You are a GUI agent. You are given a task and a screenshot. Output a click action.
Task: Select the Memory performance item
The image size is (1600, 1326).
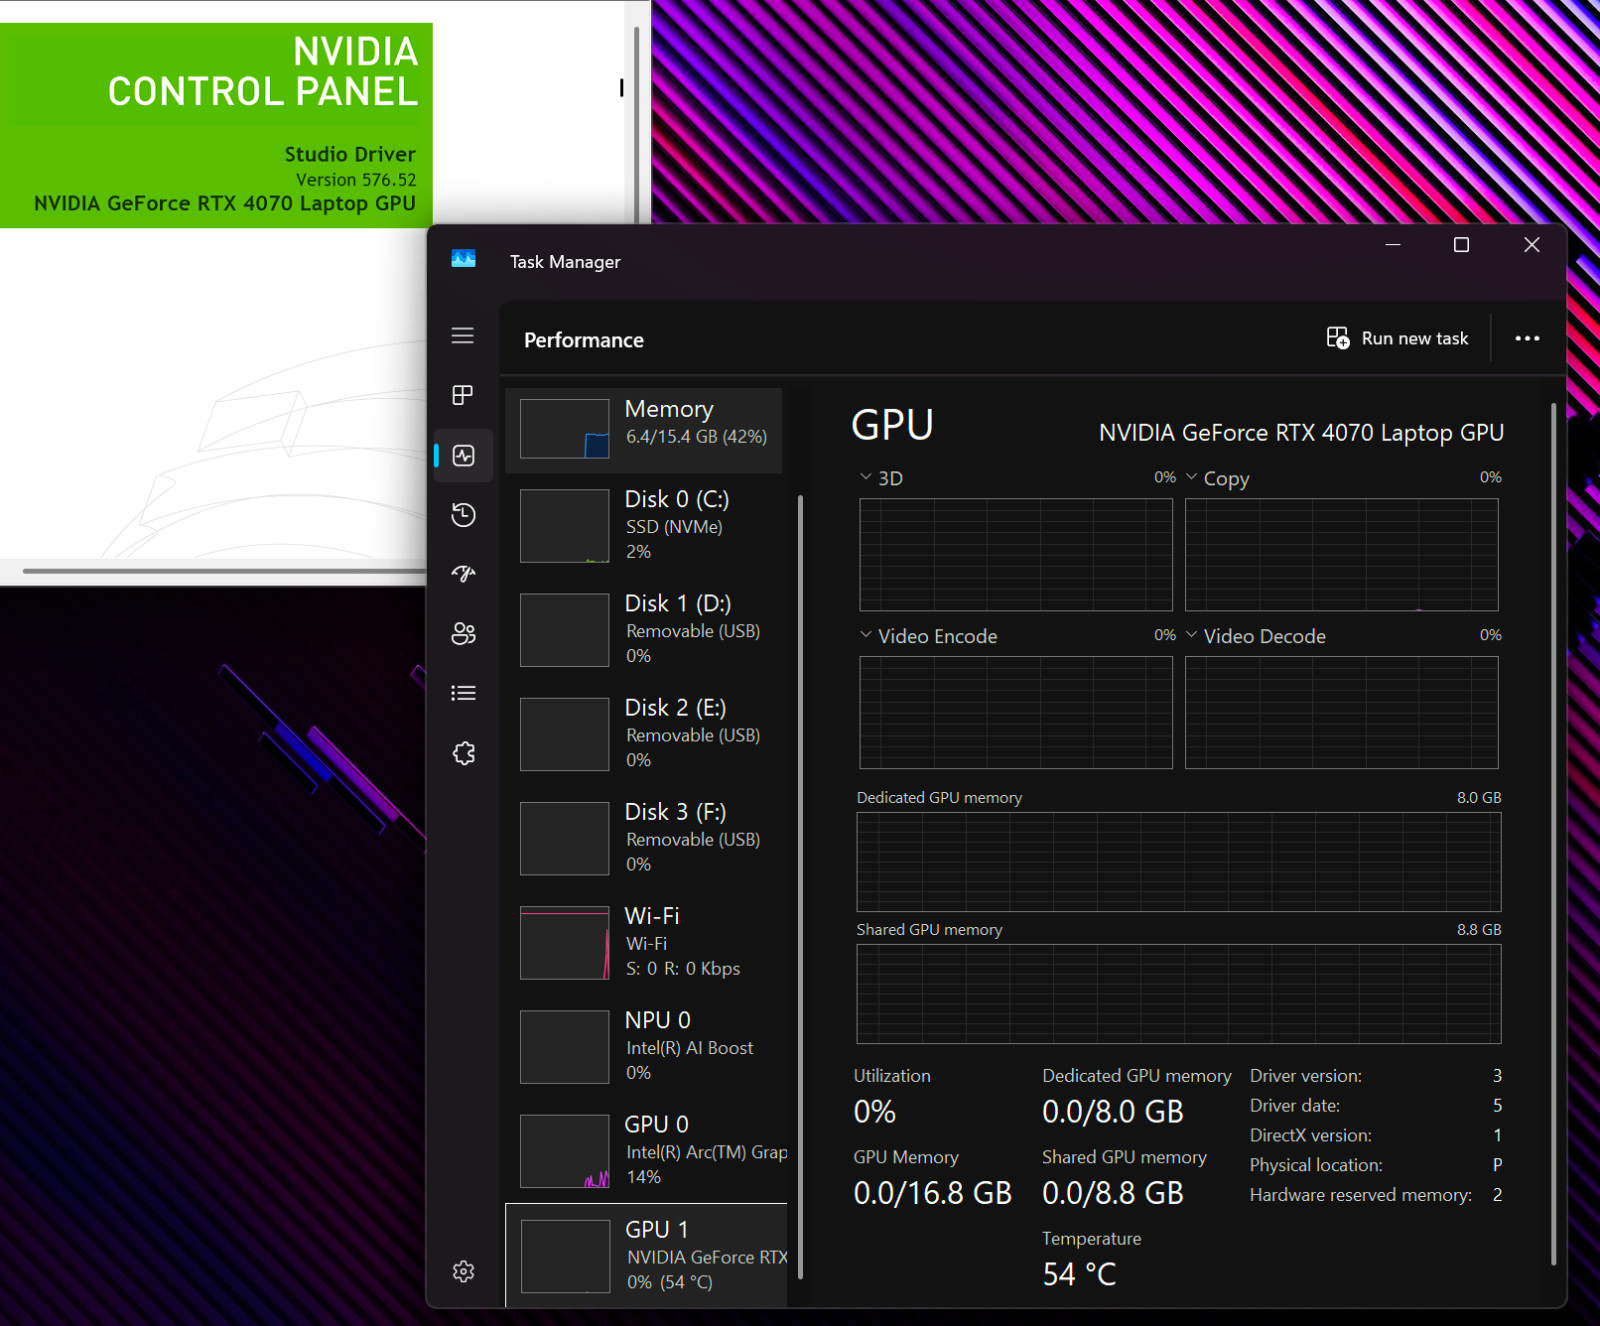coord(644,430)
